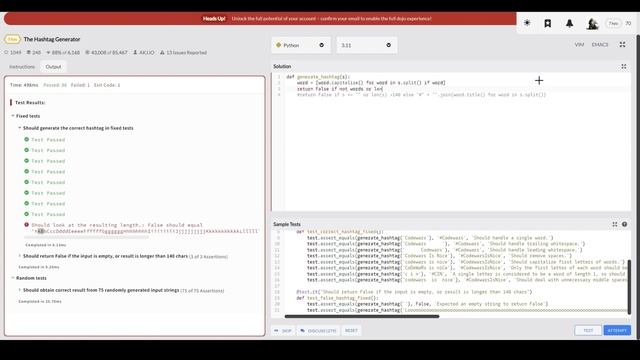This screenshot has height=360, width=640.
Task: Expand the Sample Tests panel
Action: (x=615, y=224)
